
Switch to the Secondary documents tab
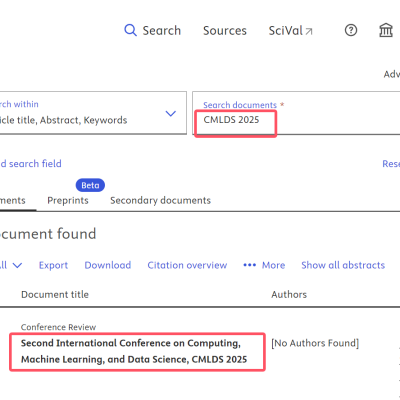click(160, 200)
